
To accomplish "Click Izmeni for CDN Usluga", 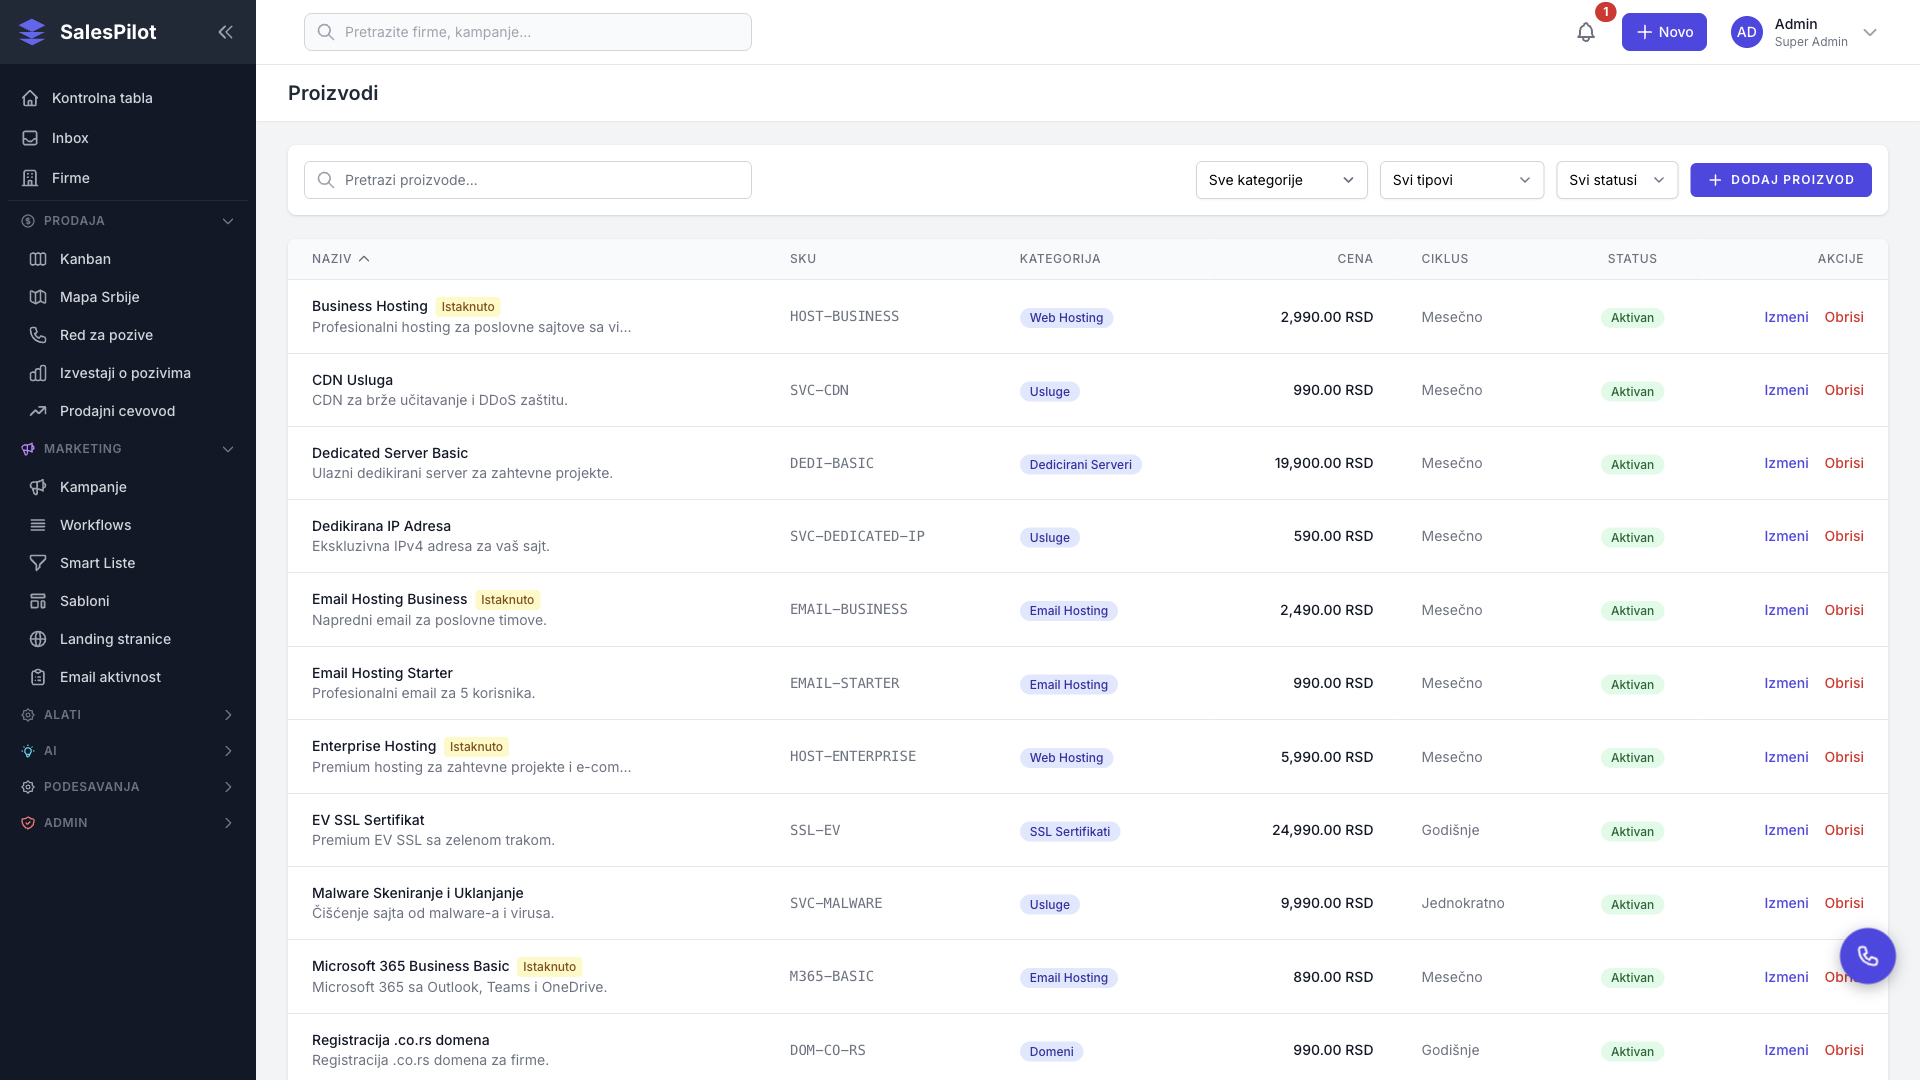I will (1785, 390).
